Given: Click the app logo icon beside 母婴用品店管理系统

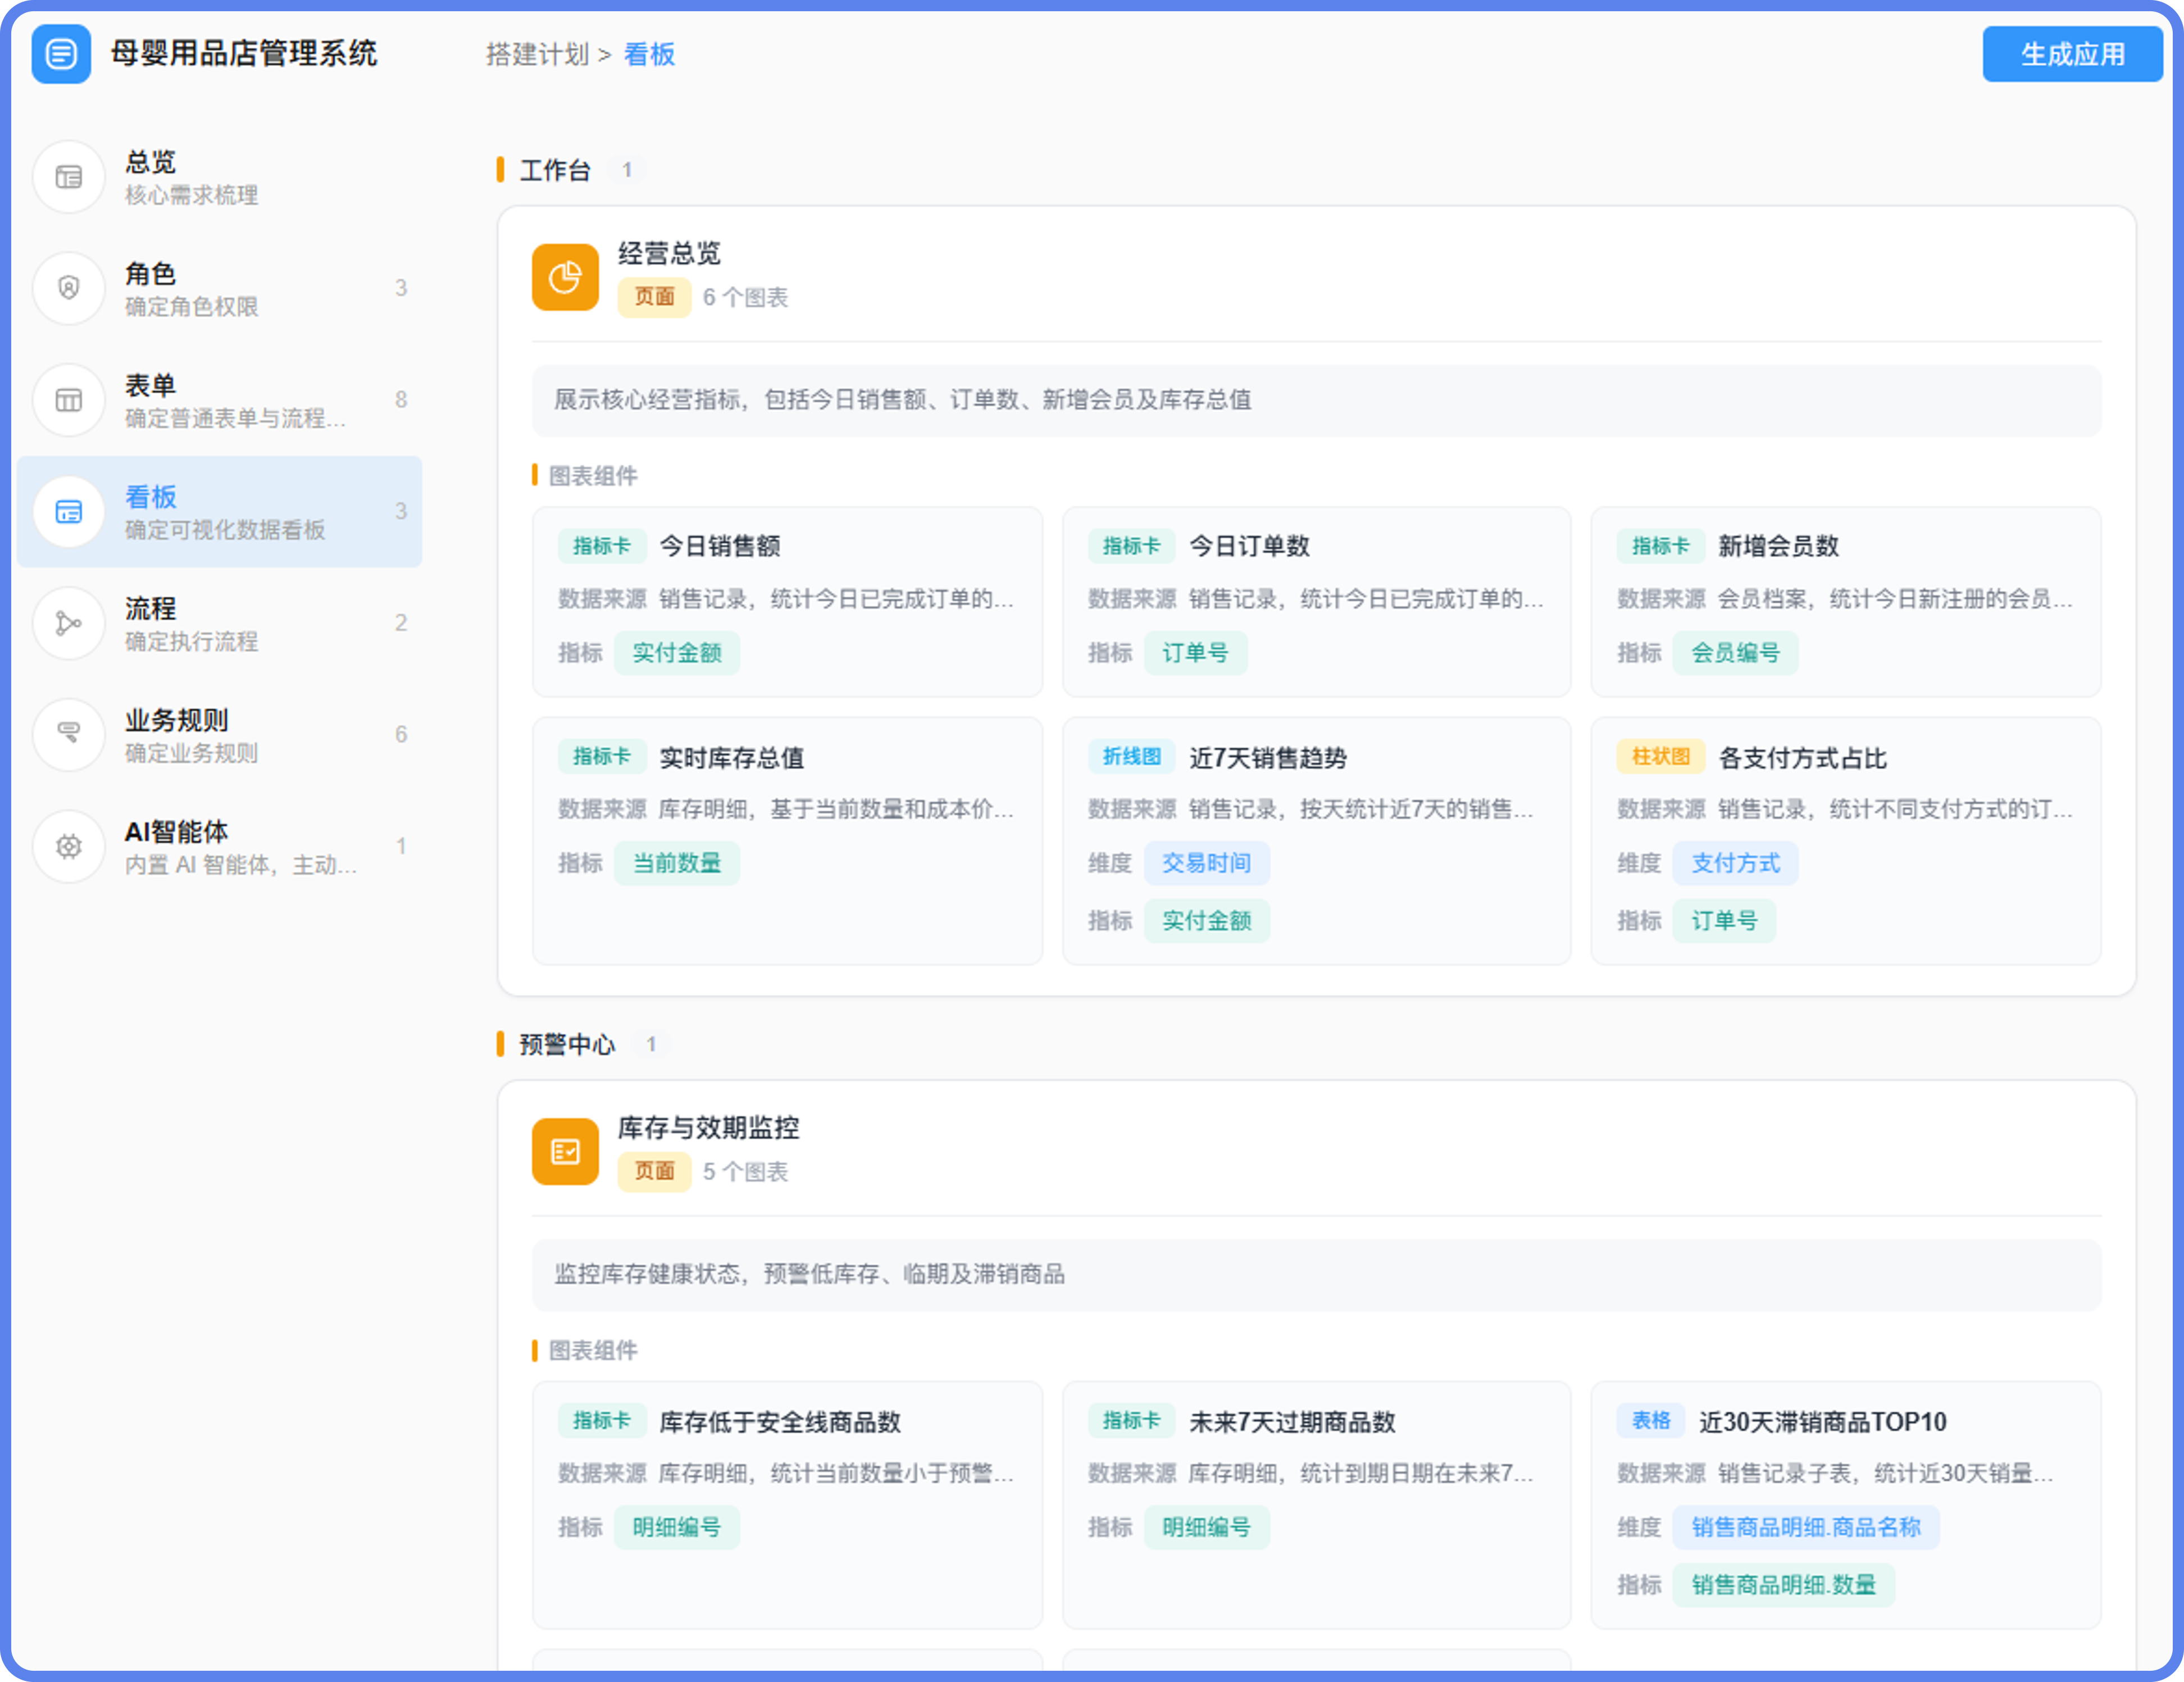Looking at the screenshot, I should pos(61,54).
